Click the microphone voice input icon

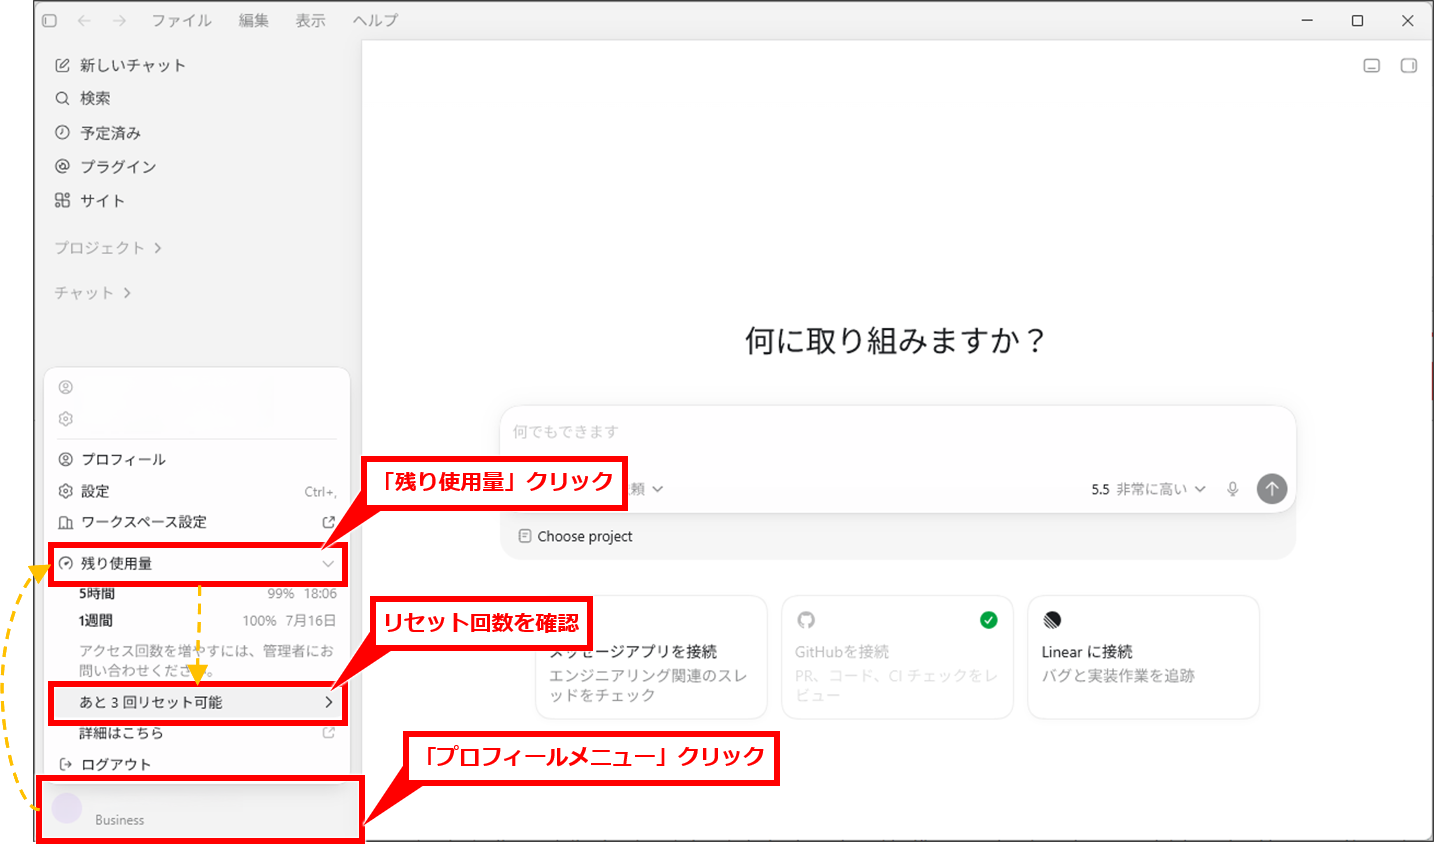(1232, 489)
